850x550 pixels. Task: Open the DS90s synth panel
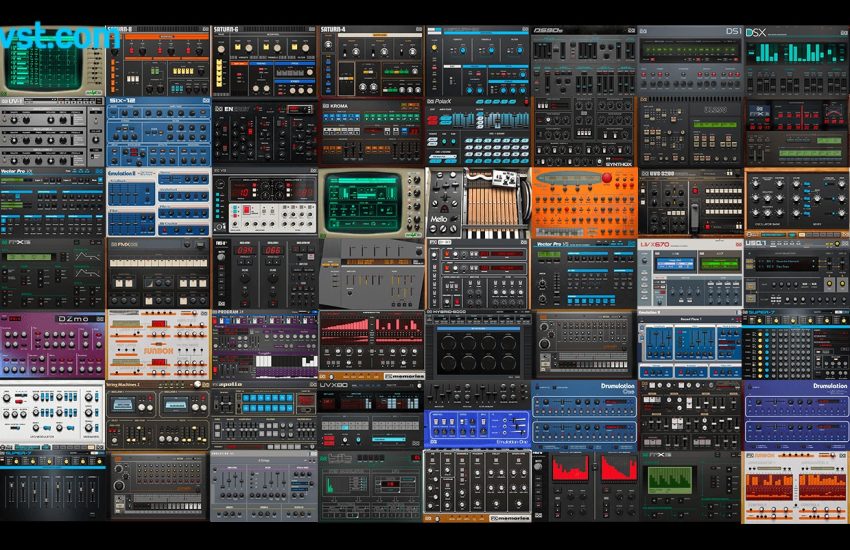(584, 61)
